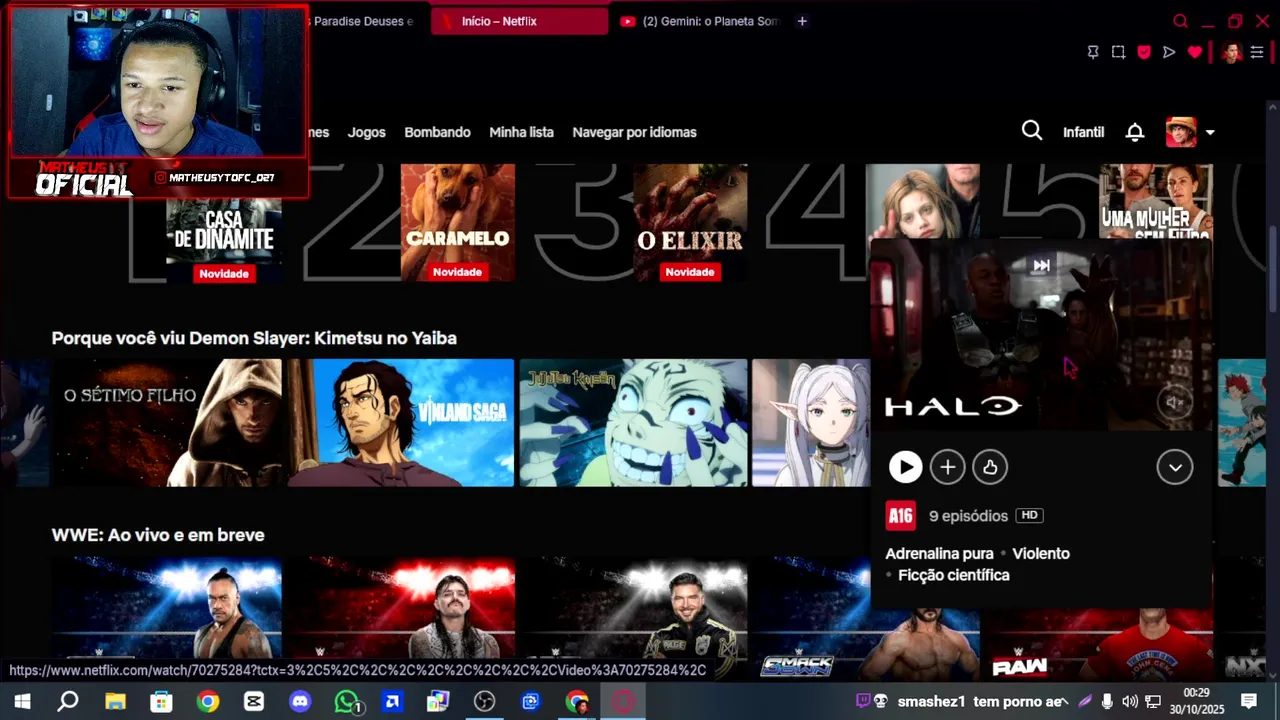The height and width of the screenshot is (720, 1280).
Task: Open Windows Start menu
Action: point(22,702)
